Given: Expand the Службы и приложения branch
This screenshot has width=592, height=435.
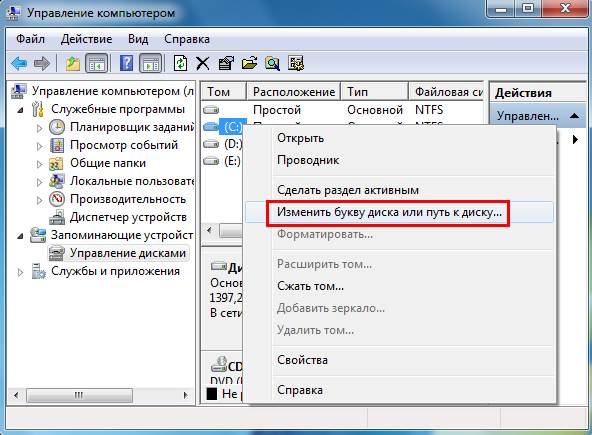Looking at the screenshot, I should 20,272.
